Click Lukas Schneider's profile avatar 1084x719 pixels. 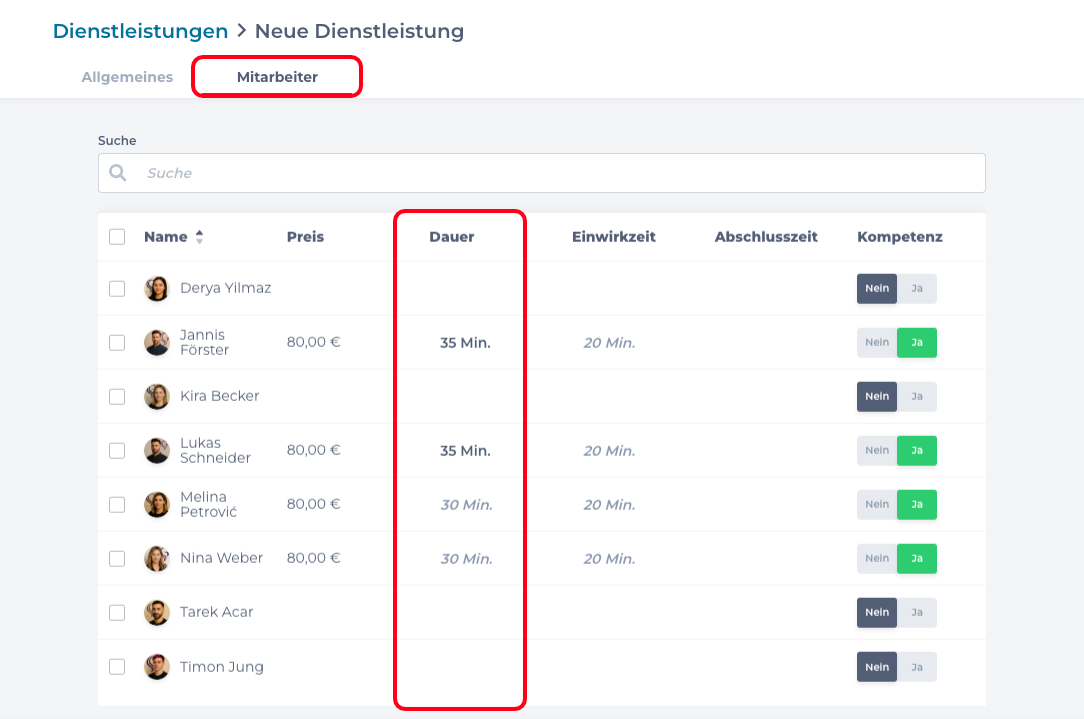157,451
